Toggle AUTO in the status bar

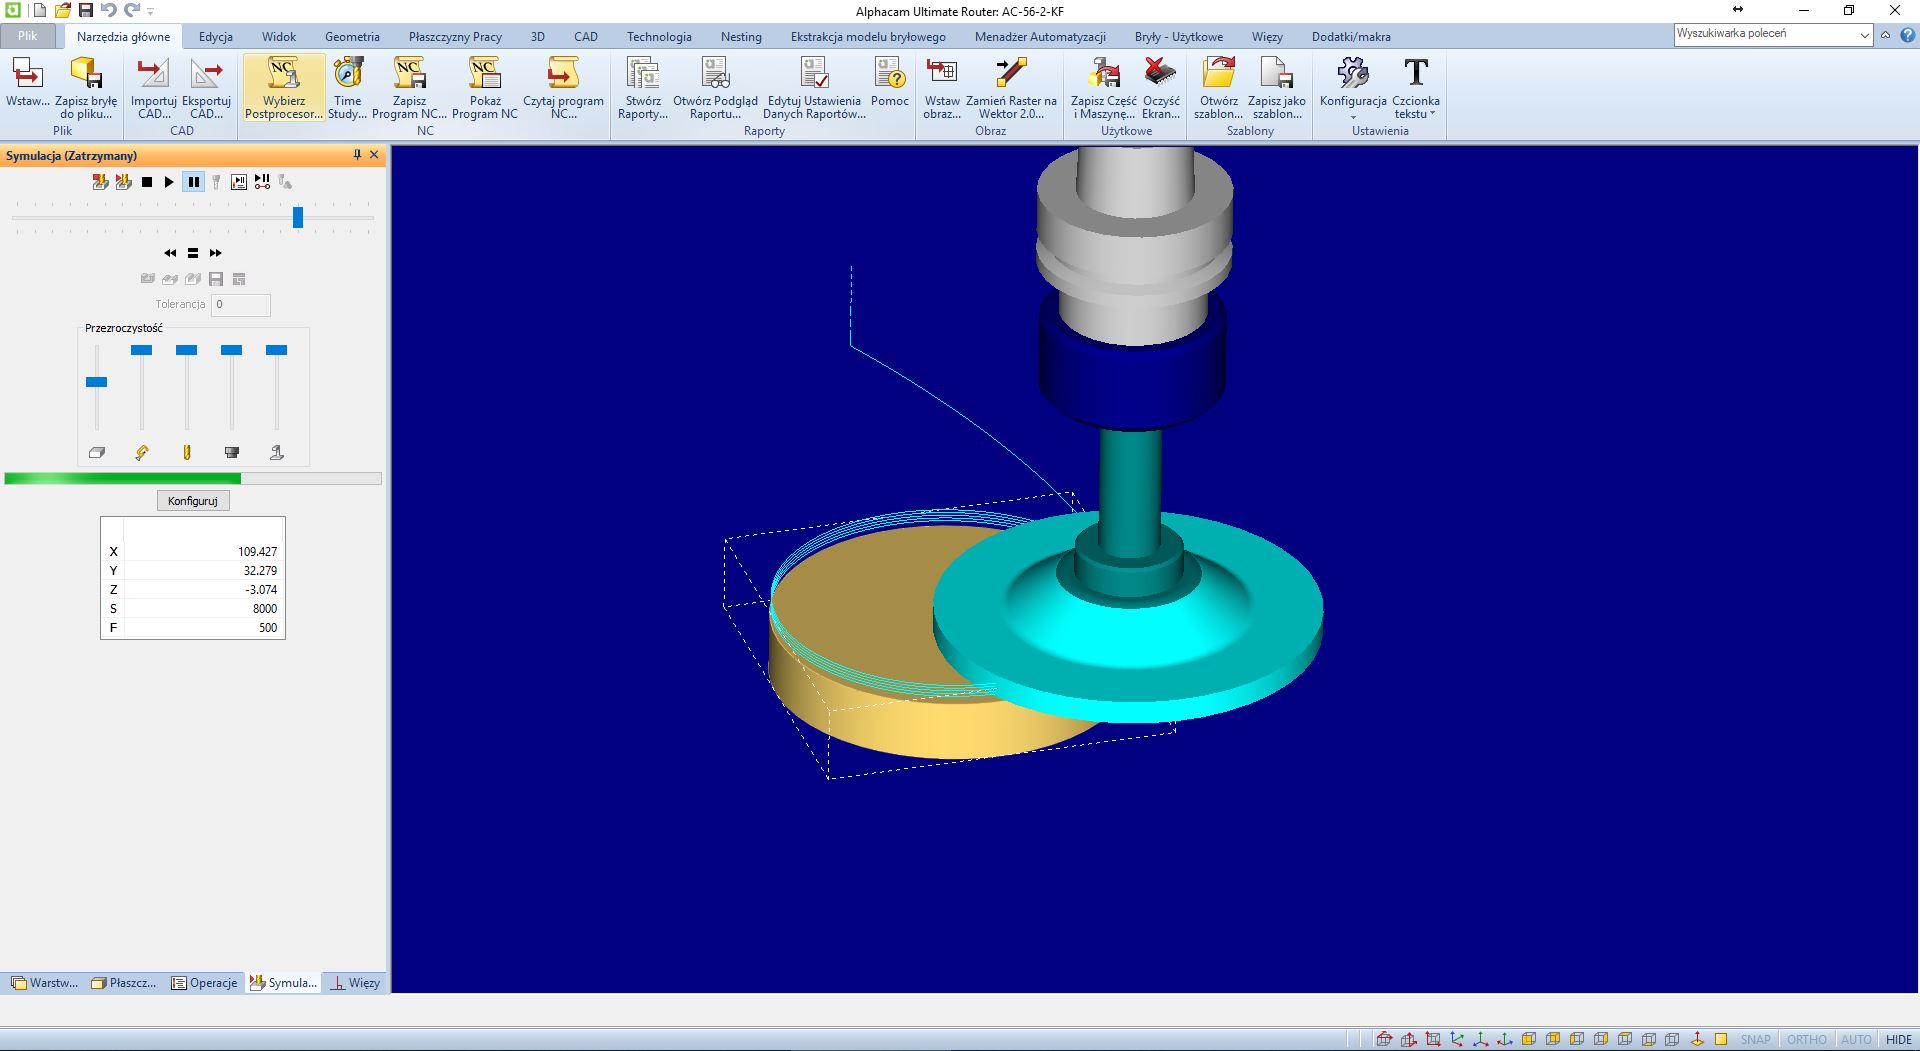pos(1856,1040)
